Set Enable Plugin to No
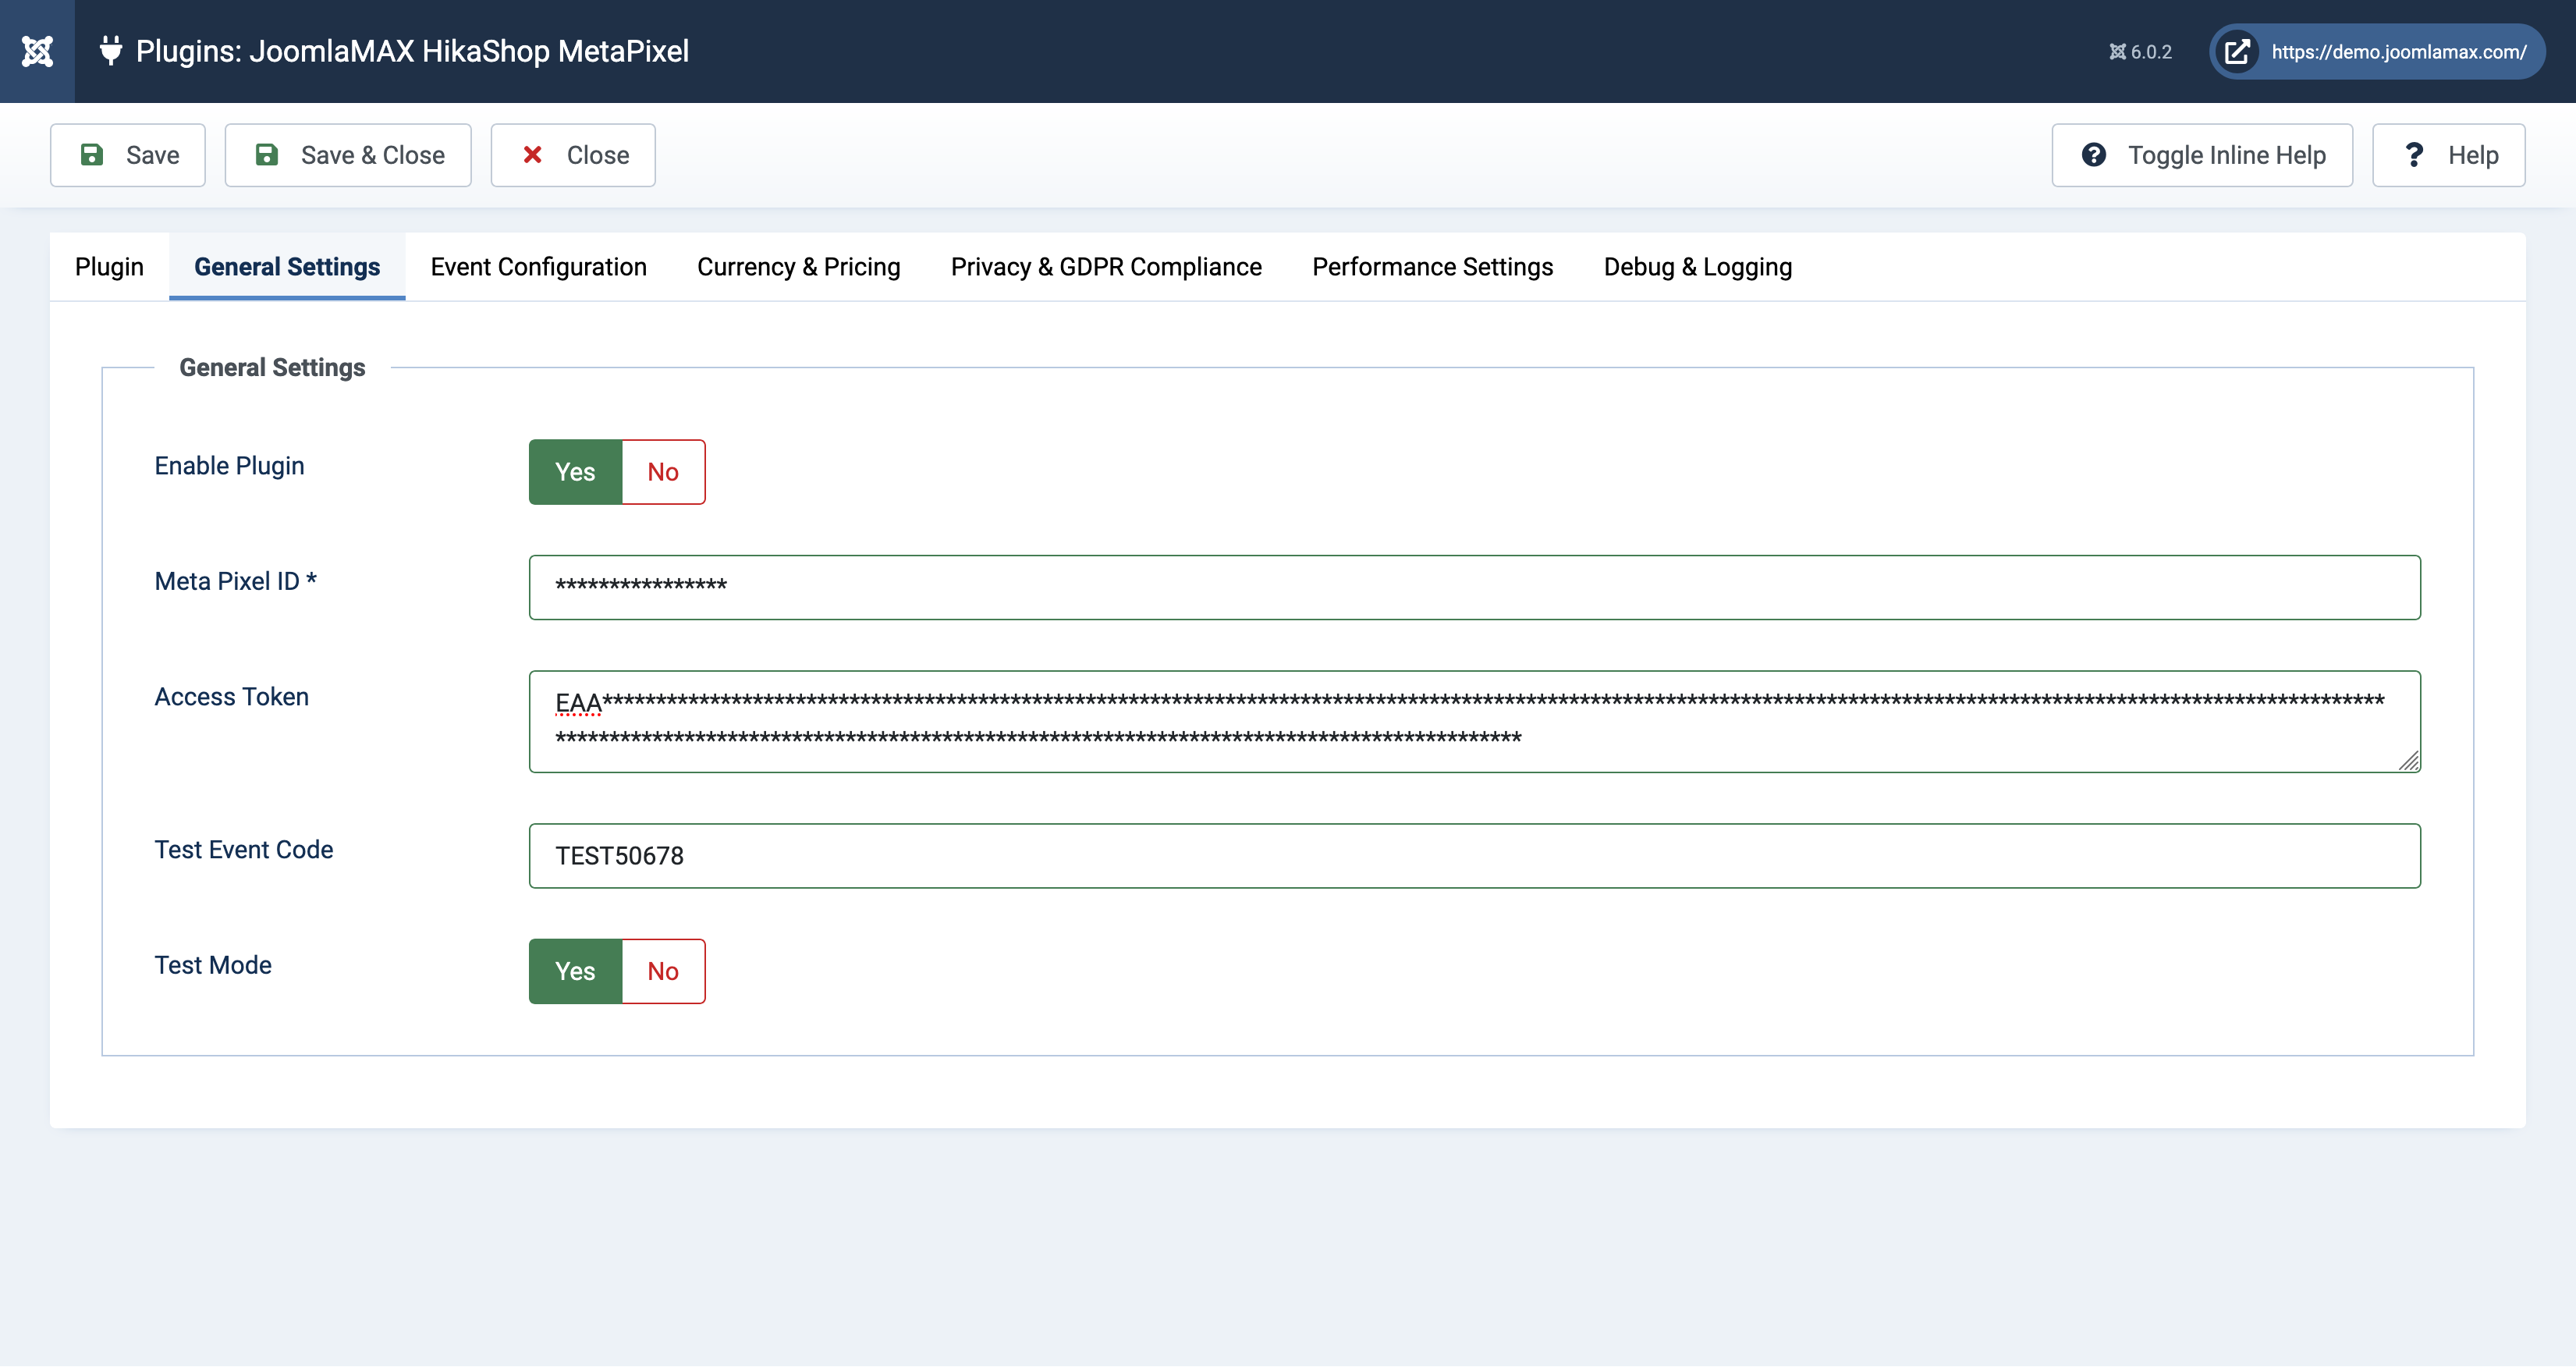The height and width of the screenshot is (1367, 2576). (663, 472)
